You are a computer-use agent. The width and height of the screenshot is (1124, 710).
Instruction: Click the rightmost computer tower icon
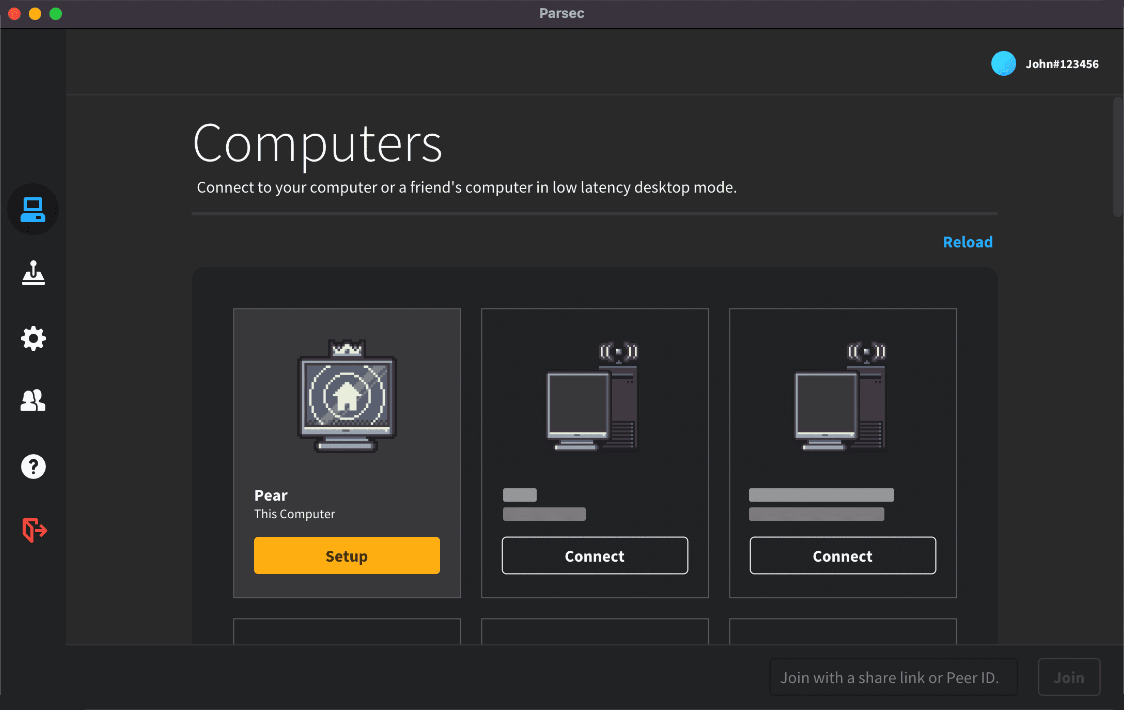(x=841, y=397)
